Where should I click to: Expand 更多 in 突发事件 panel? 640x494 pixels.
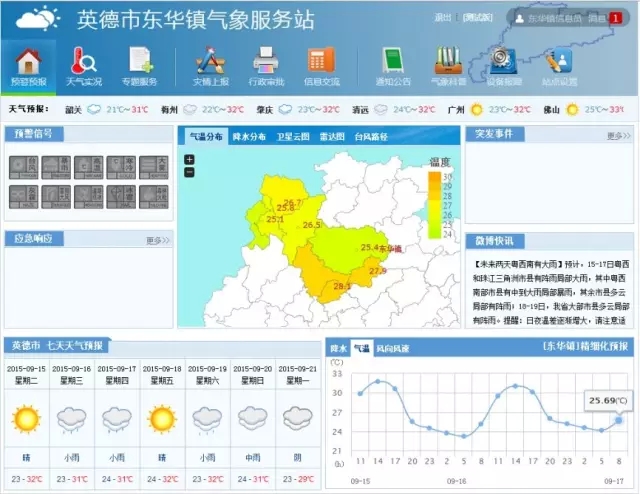tap(619, 135)
